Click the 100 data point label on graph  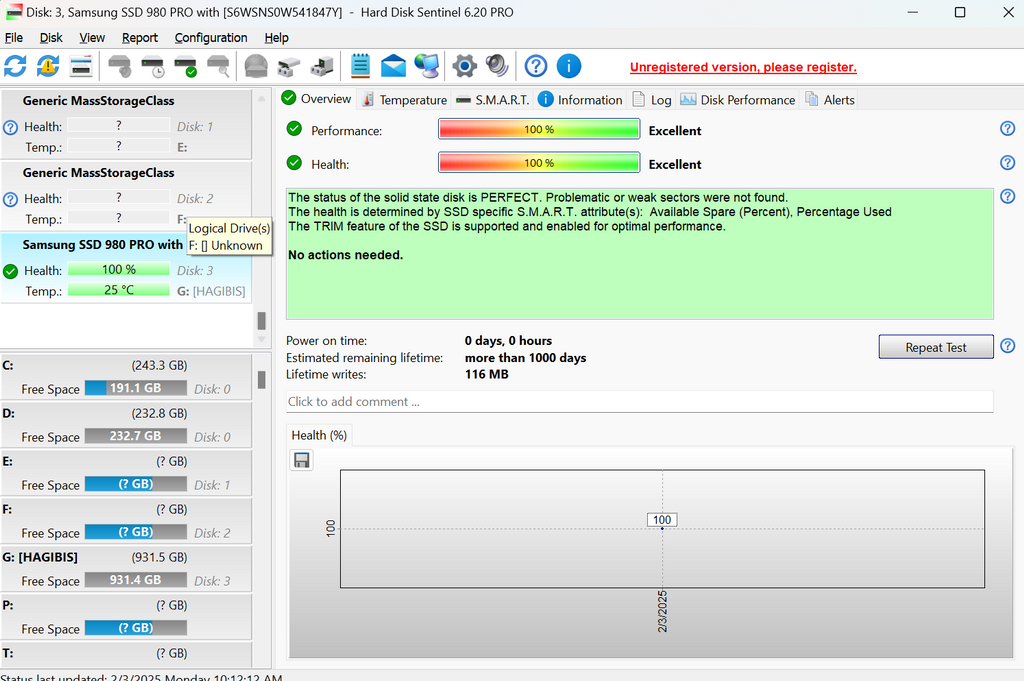click(x=662, y=520)
